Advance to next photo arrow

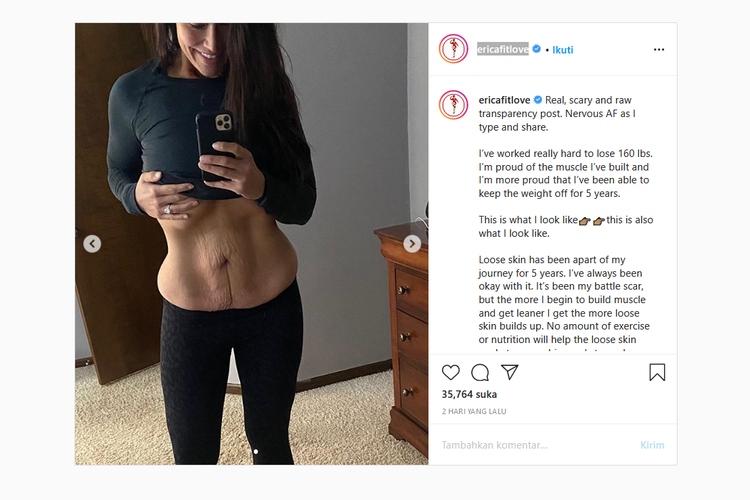click(412, 244)
